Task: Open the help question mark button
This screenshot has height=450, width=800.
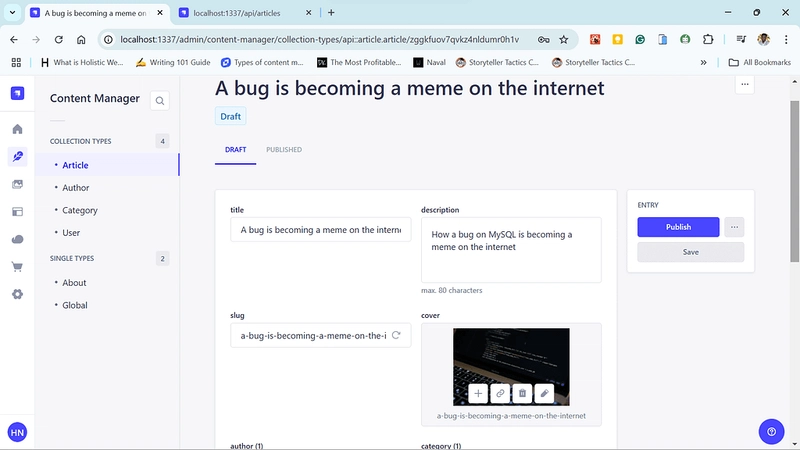Action: tap(771, 432)
